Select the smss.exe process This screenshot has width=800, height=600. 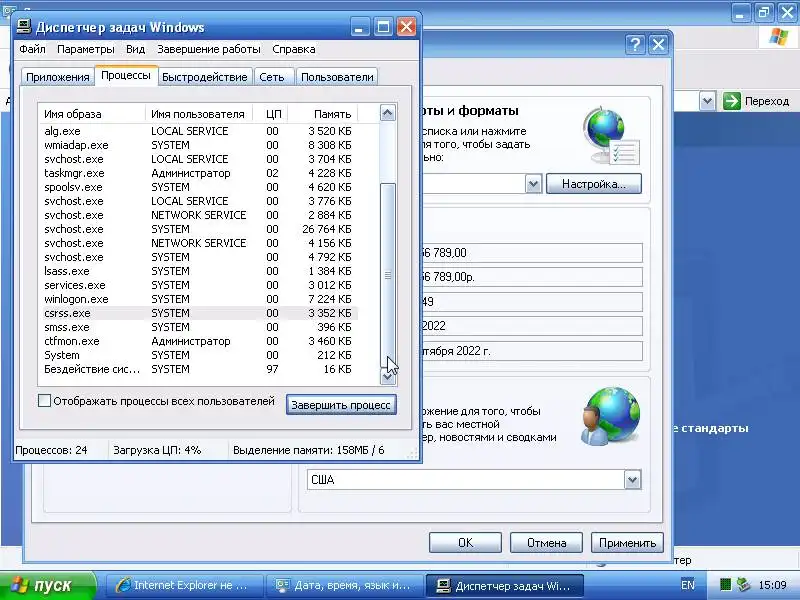point(199,327)
